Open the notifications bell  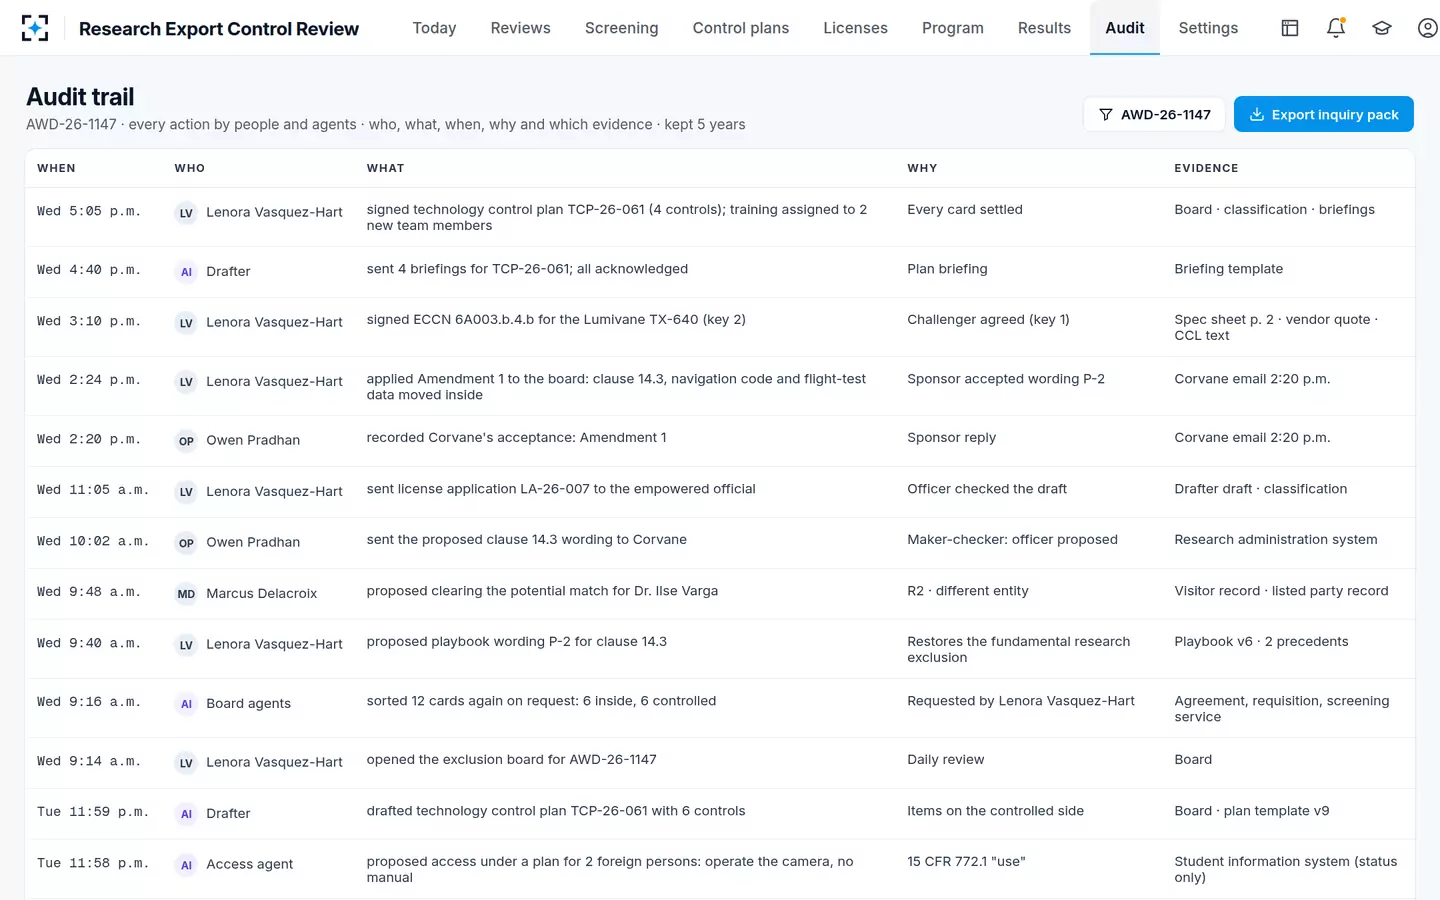(x=1336, y=28)
